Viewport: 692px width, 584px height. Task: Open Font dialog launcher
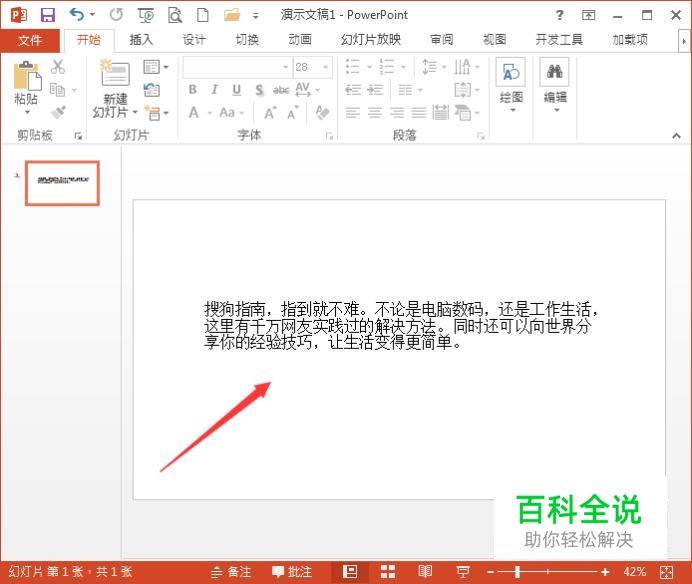[x=329, y=136]
